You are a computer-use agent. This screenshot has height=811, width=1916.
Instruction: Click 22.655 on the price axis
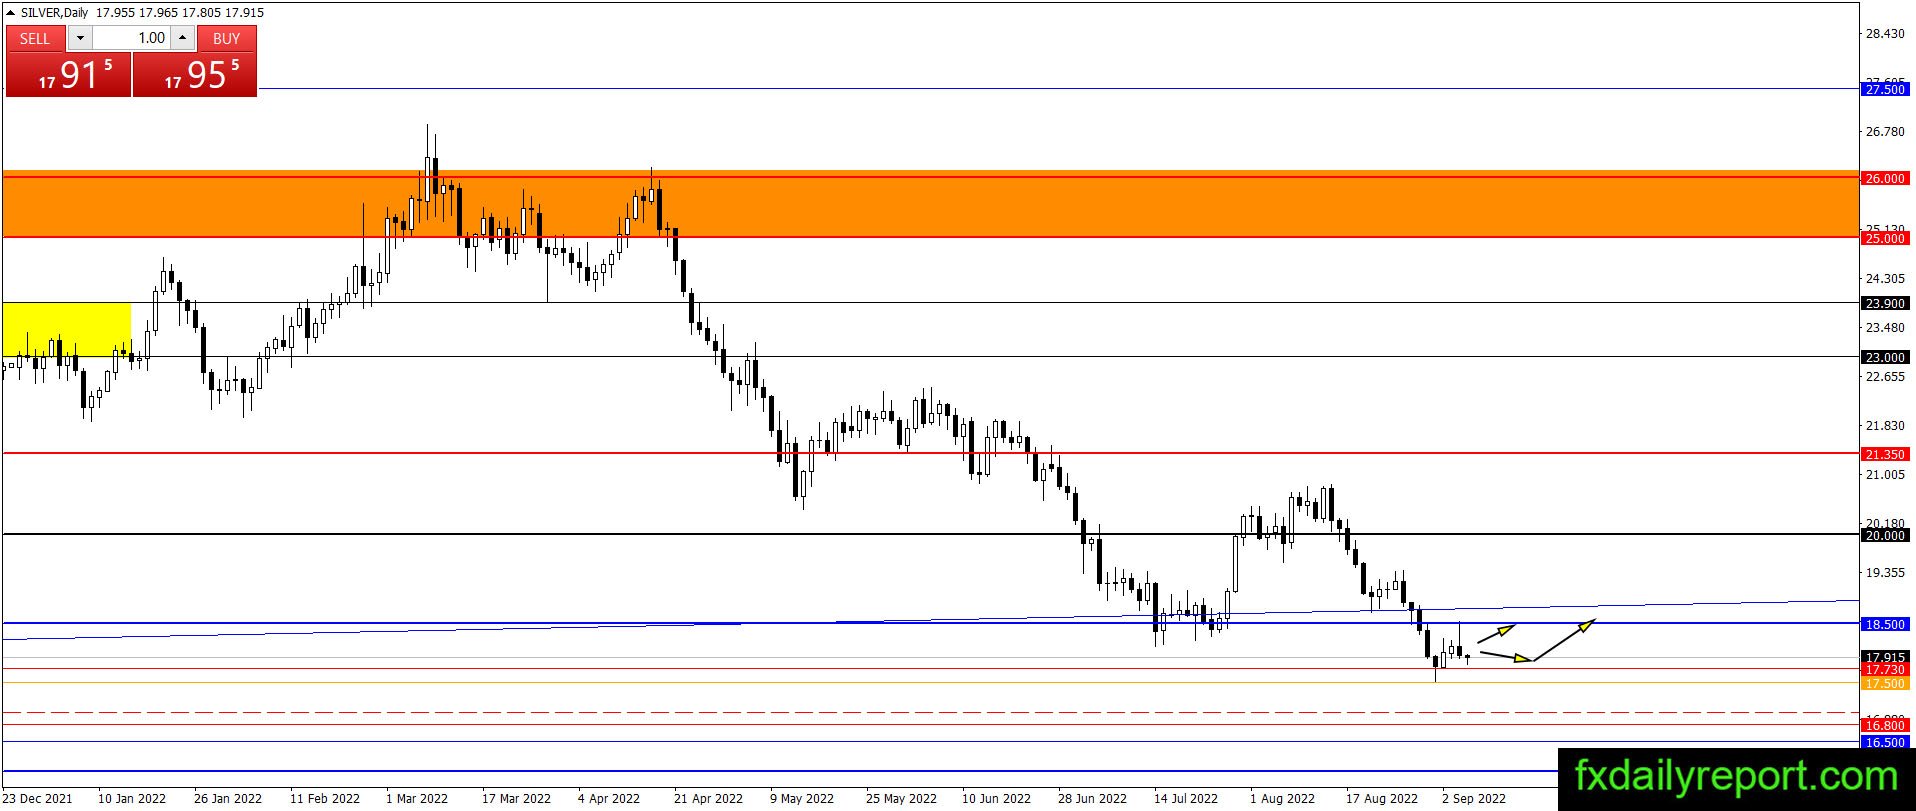1885,377
